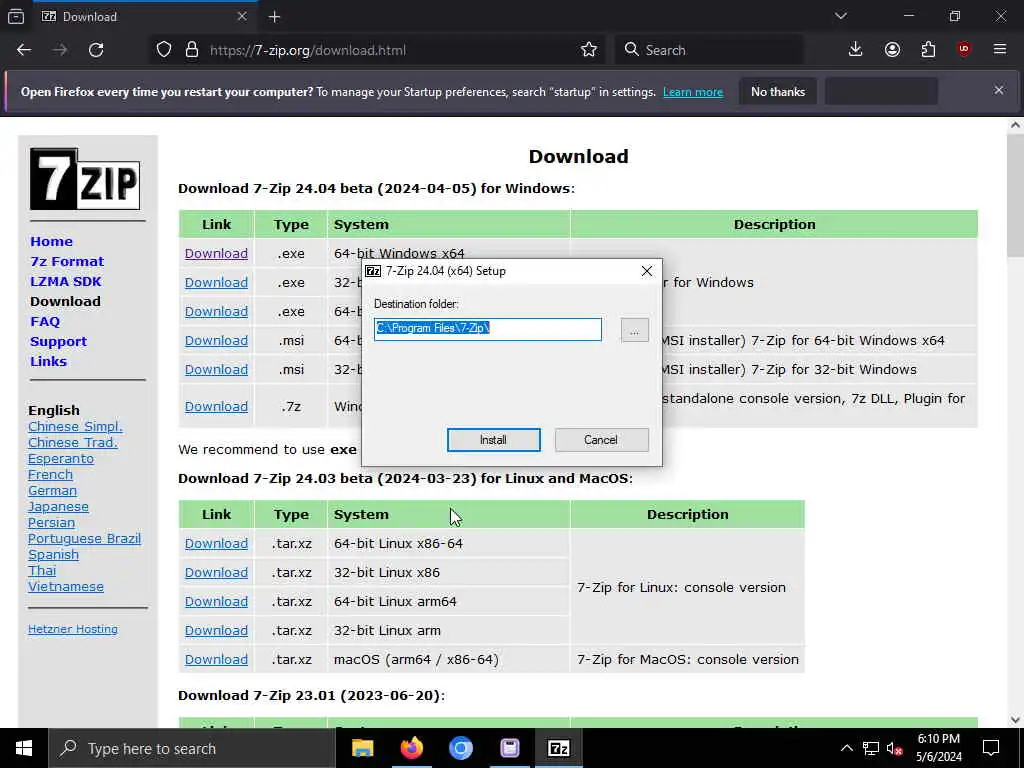The height and width of the screenshot is (768, 1024).
Task: Open the FAQ sidebar link
Action: 45,321
